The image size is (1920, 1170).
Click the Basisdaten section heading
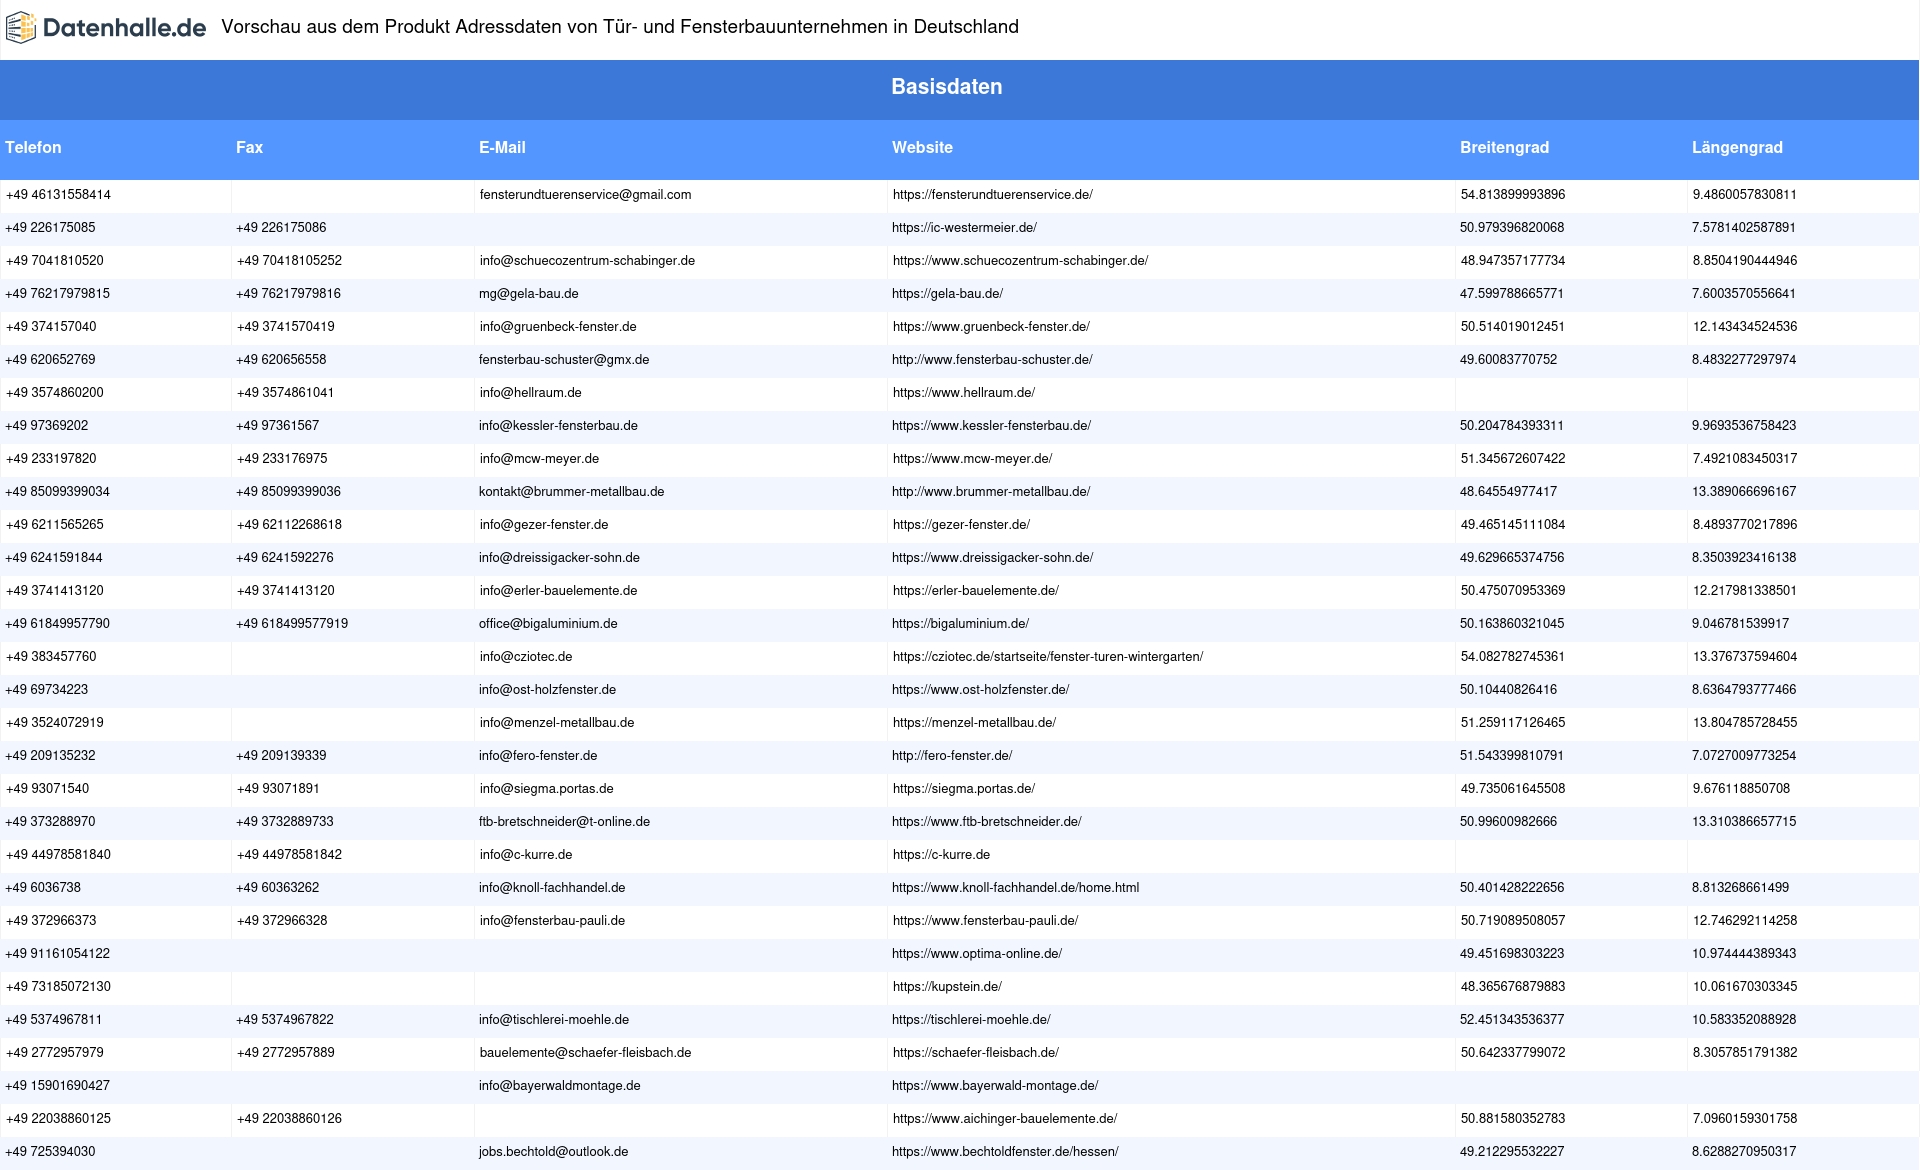point(947,87)
